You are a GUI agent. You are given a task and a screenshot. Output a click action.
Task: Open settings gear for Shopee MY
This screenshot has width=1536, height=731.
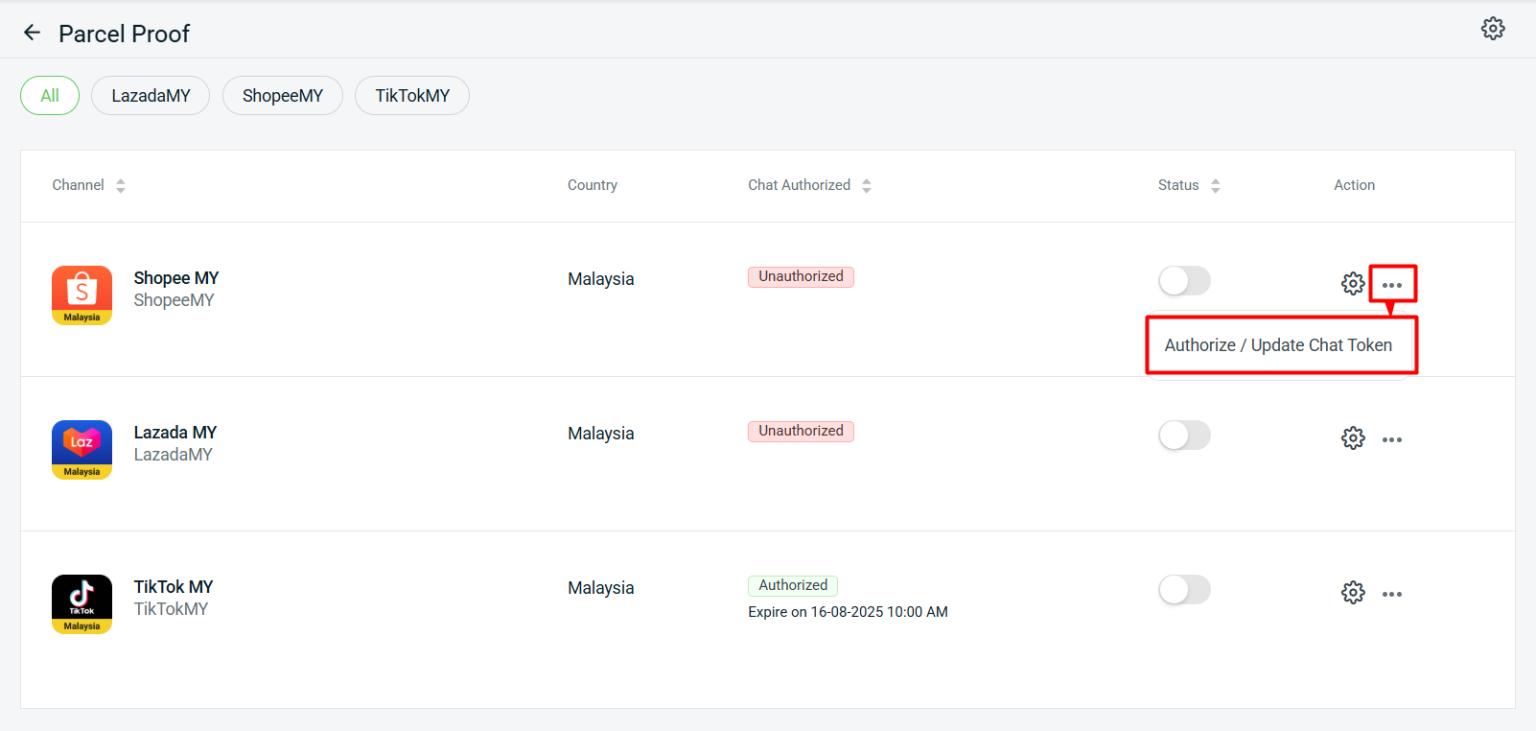point(1353,284)
